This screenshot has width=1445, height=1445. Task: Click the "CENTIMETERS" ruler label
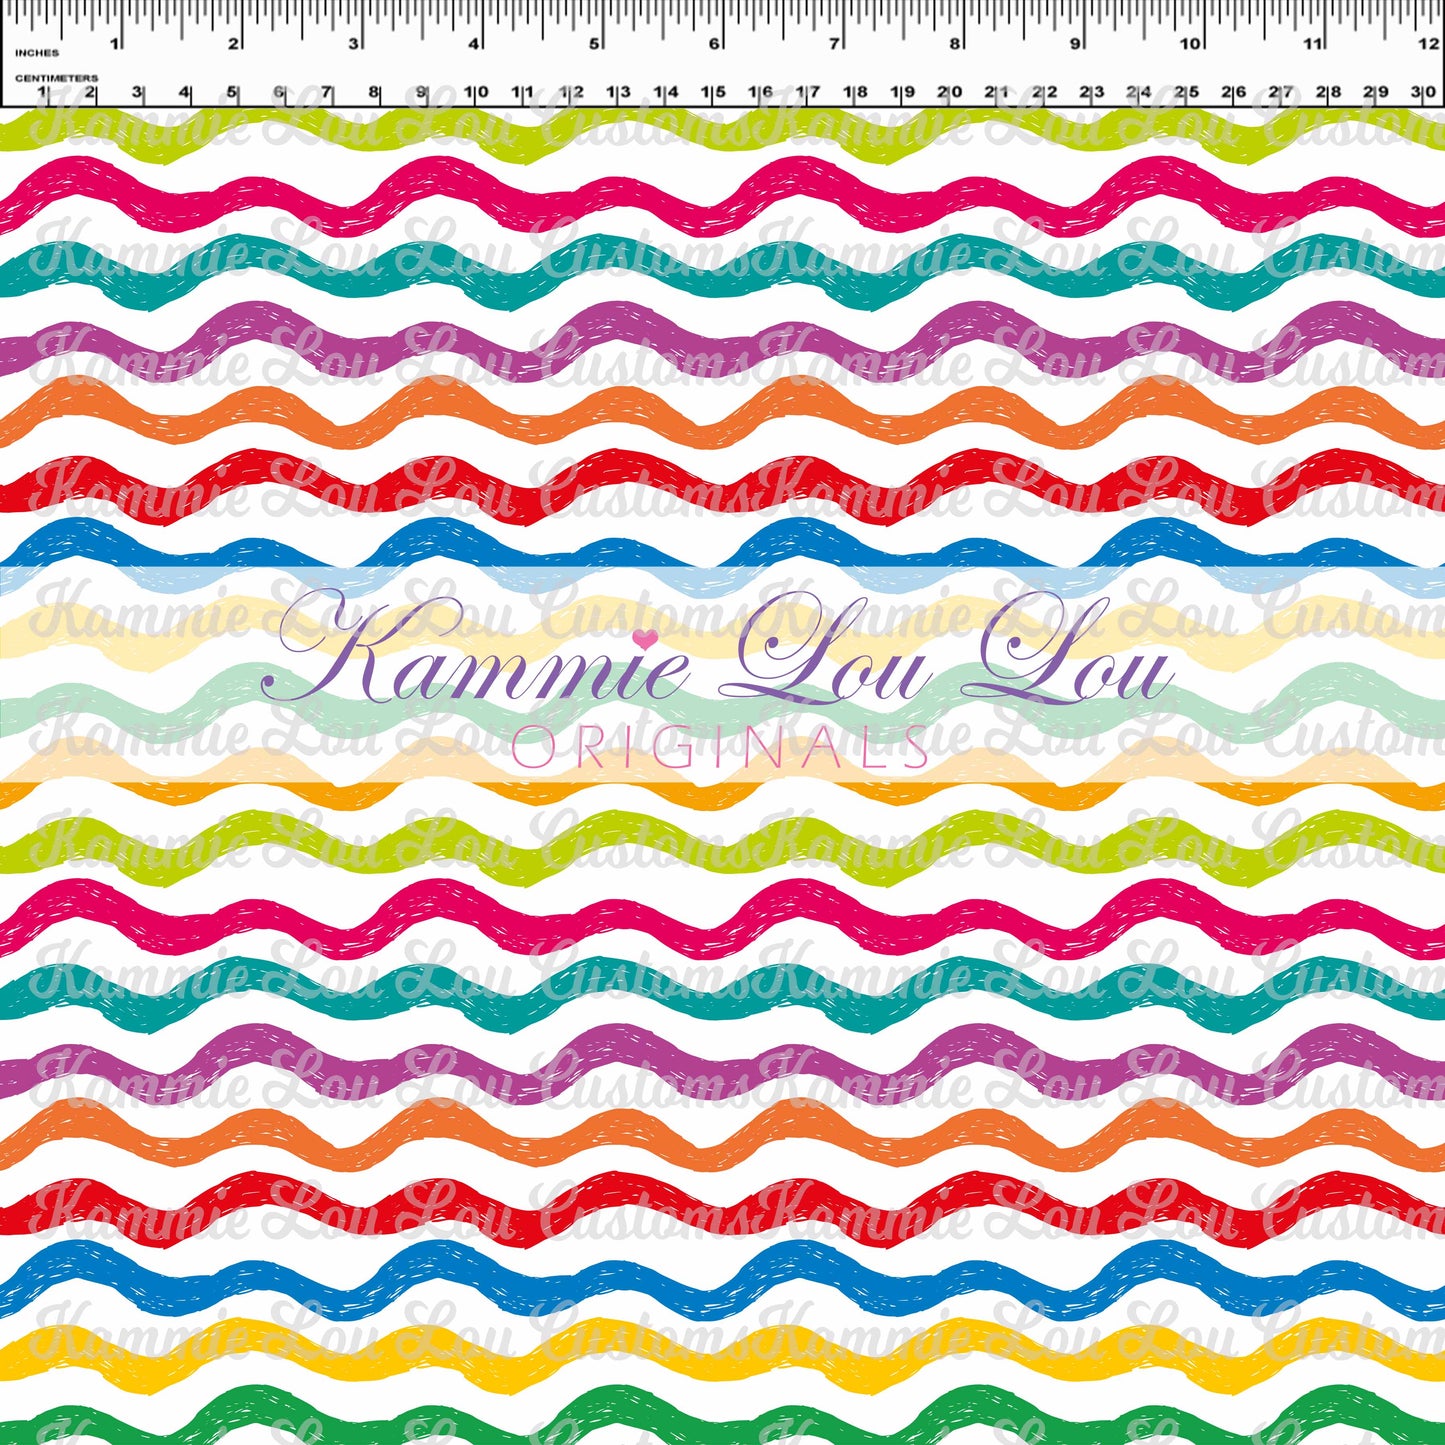[x=56, y=77]
